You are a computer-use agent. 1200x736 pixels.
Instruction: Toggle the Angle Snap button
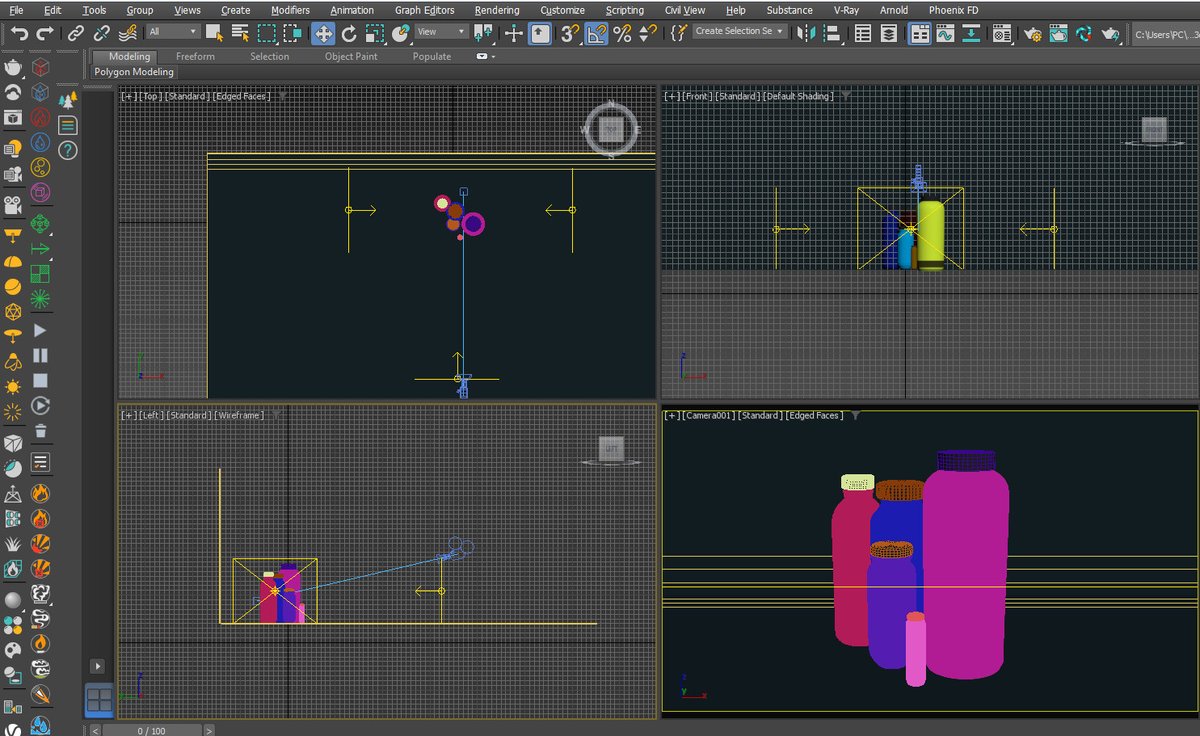tap(596, 33)
